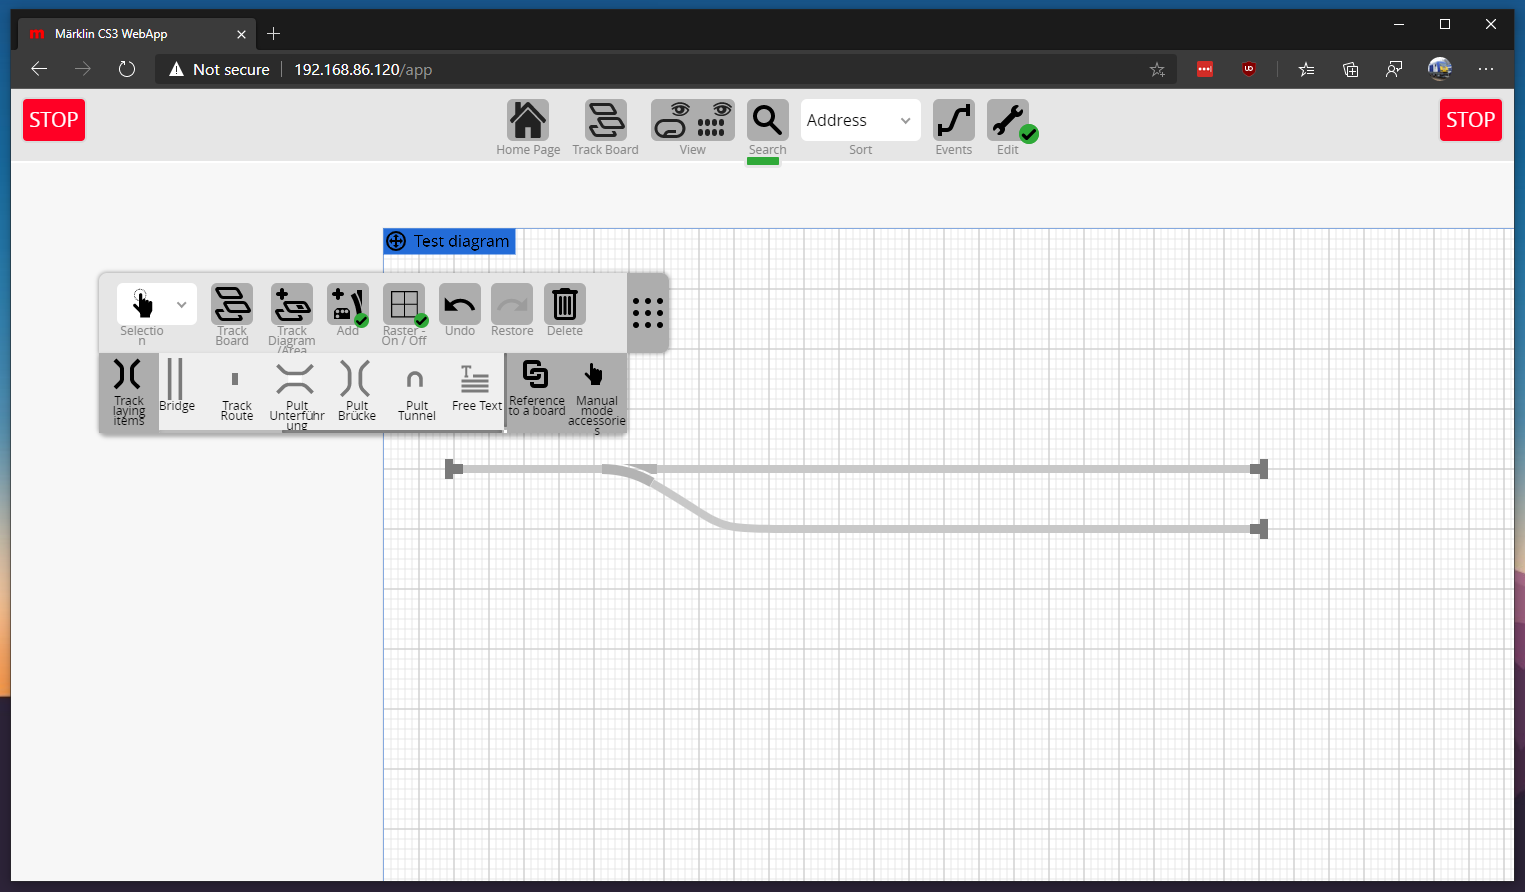Activate the Search magnifier tool
The image size is (1525, 892).
click(768, 120)
